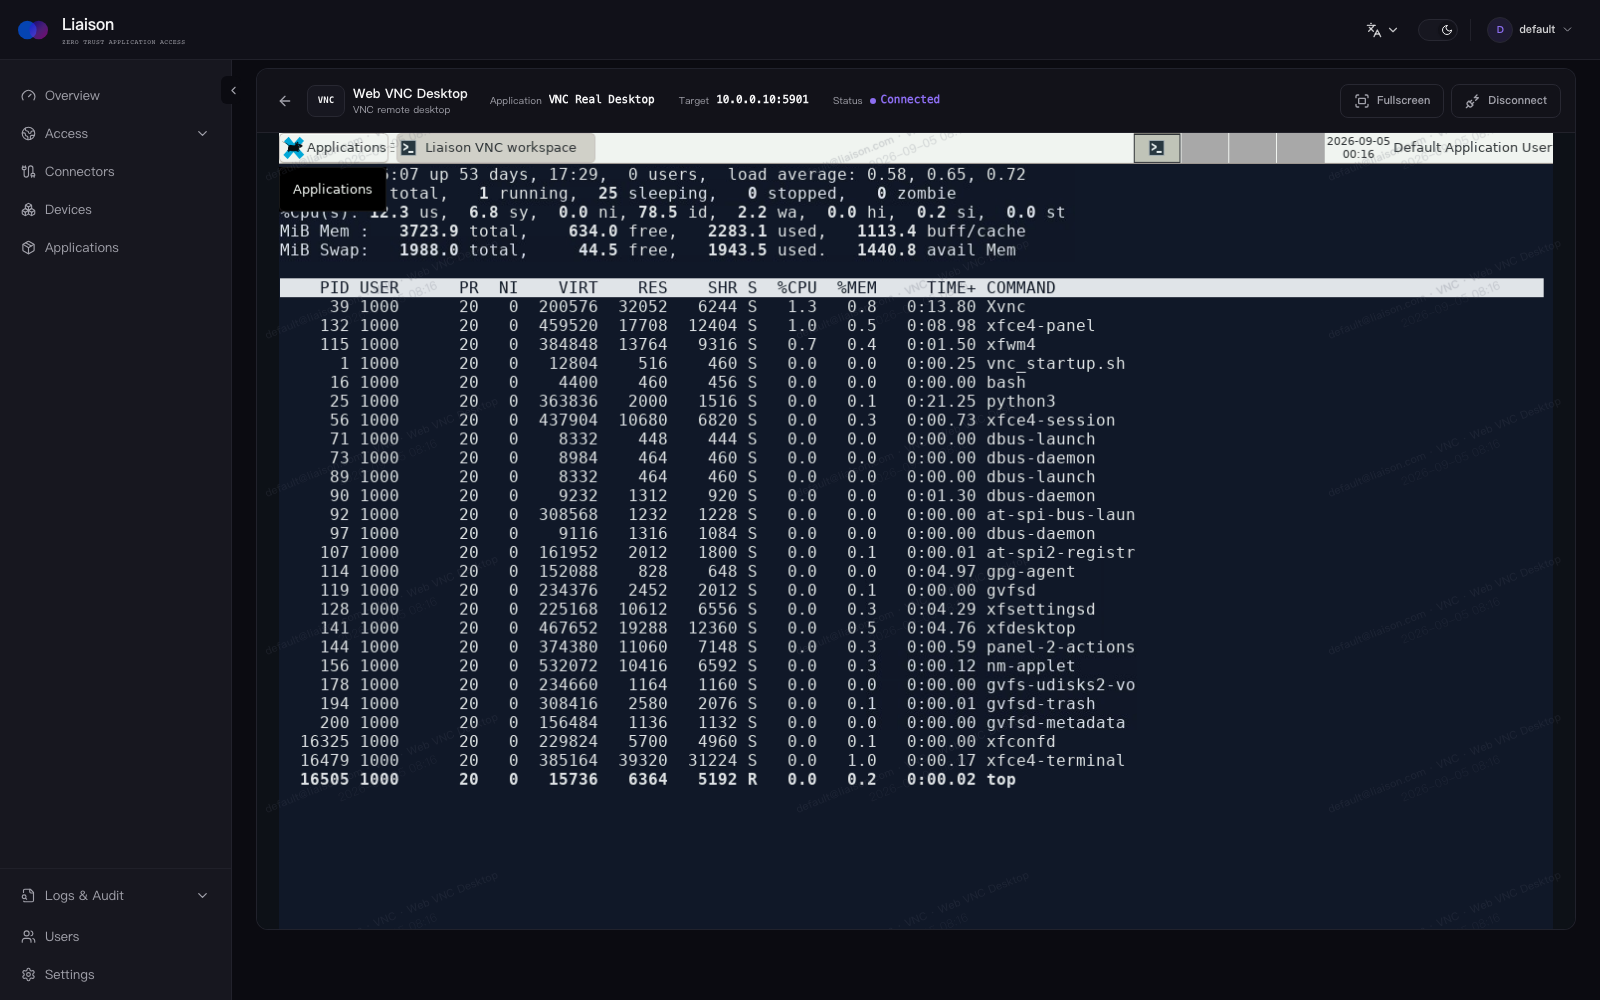This screenshot has height=1000, width=1600.
Task: Click the Logs & Audit icon
Action: [x=28, y=896]
